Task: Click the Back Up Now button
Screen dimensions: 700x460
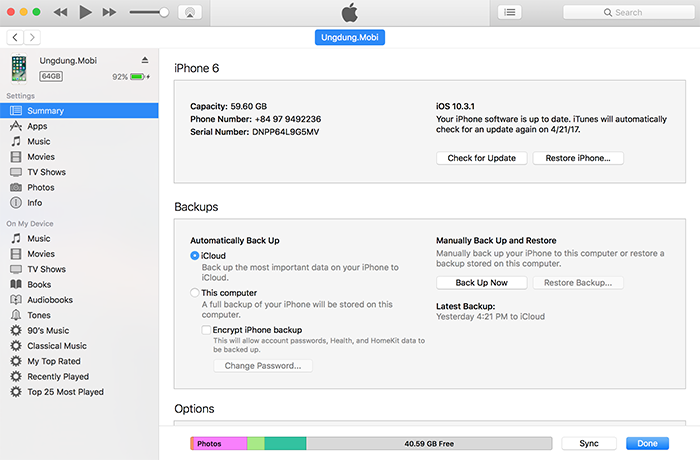Action: 481,283
